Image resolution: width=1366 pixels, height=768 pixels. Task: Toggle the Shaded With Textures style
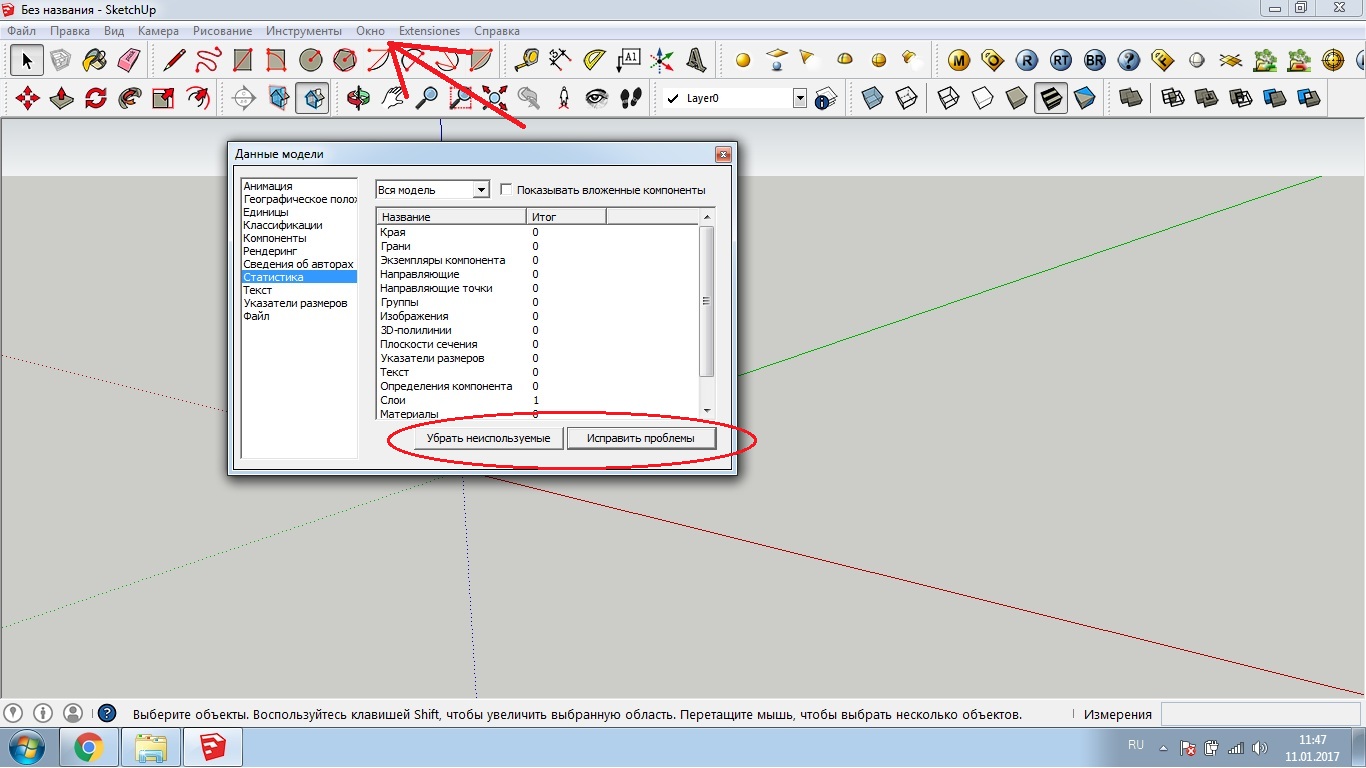coord(1051,98)
